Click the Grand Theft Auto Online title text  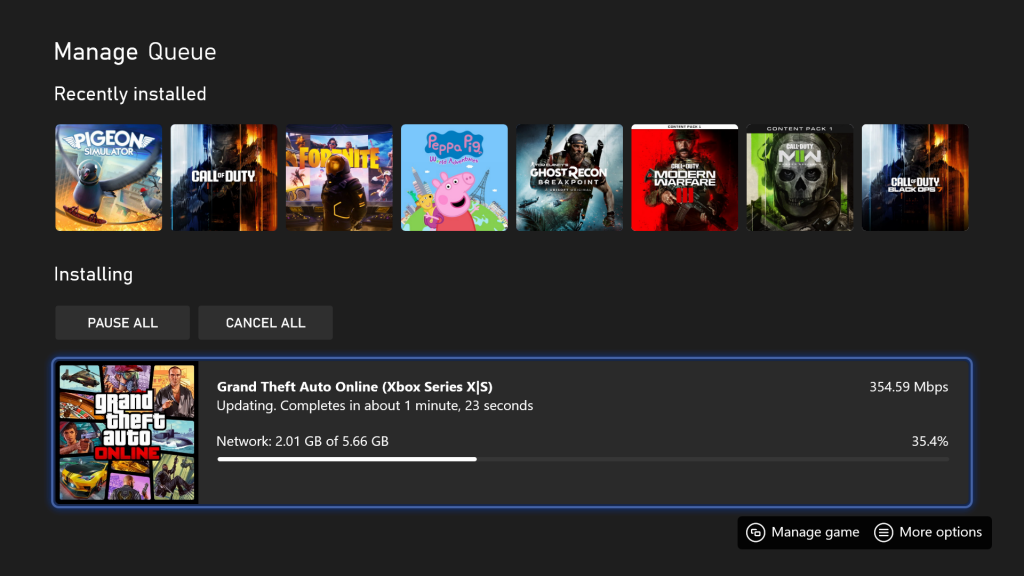pyautogui.click(x=354, y=387)
